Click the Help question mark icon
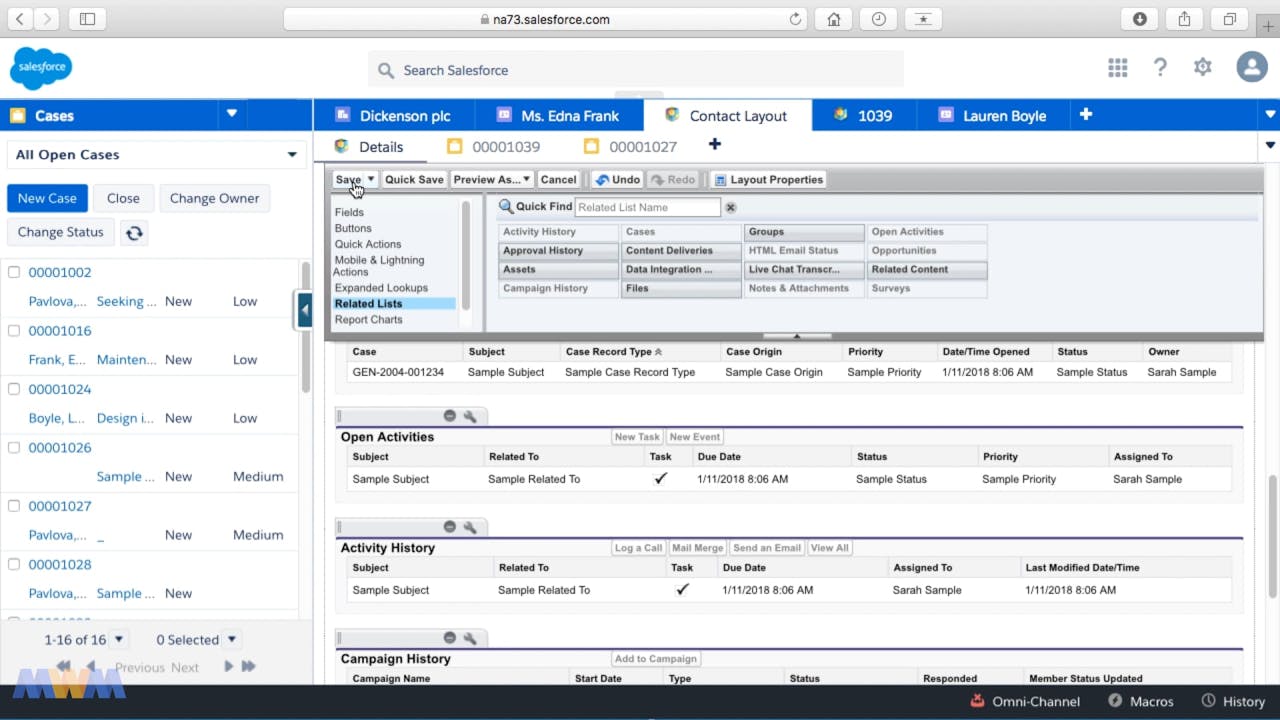This screenshot has width=1280, height=720. click(x=1160, y=68)
